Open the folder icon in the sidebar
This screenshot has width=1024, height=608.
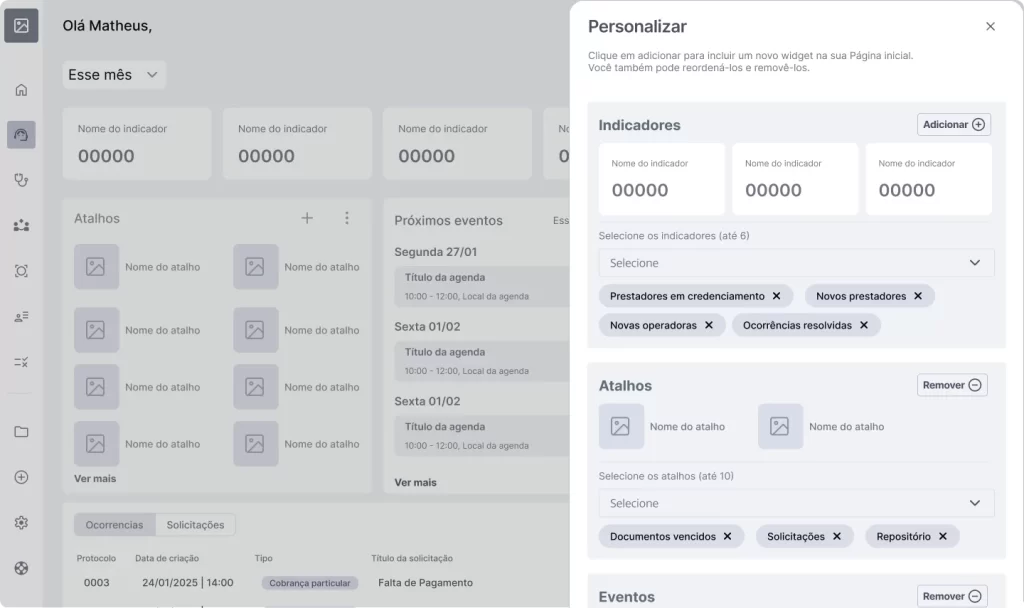coord(21,432)
